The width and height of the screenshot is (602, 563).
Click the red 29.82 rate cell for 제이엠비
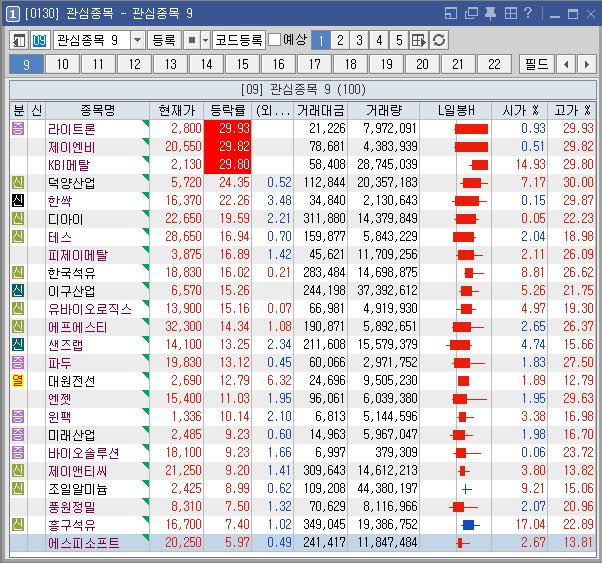(x=227, y=146)
